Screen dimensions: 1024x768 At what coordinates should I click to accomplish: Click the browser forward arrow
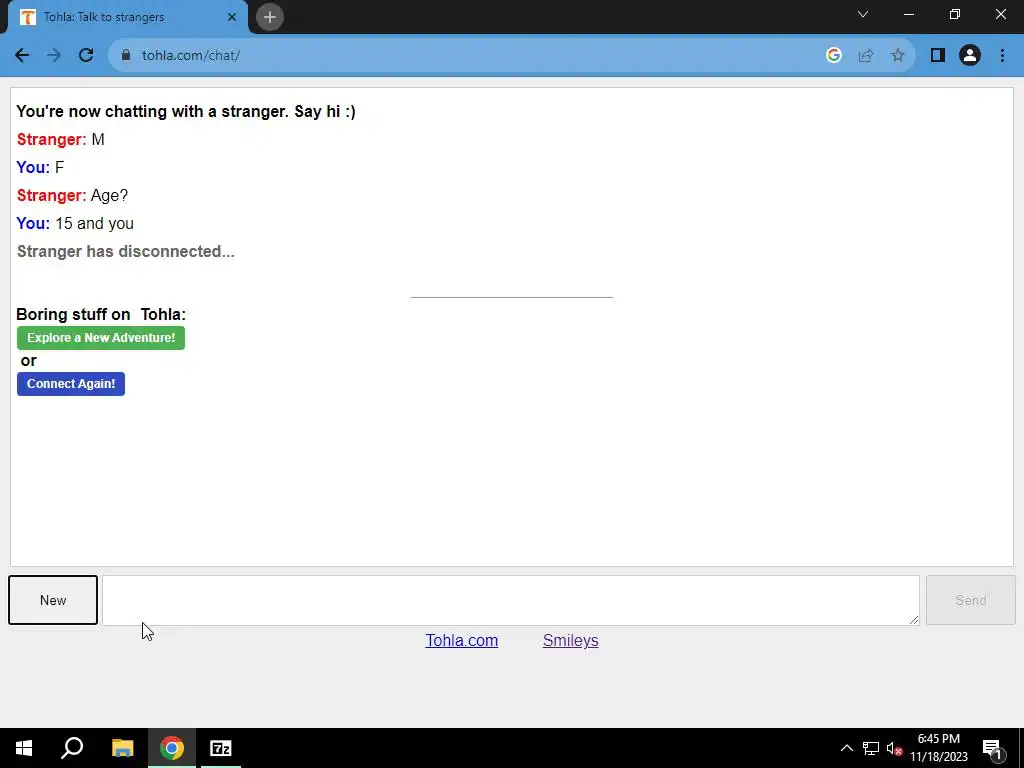coord(54,56)
